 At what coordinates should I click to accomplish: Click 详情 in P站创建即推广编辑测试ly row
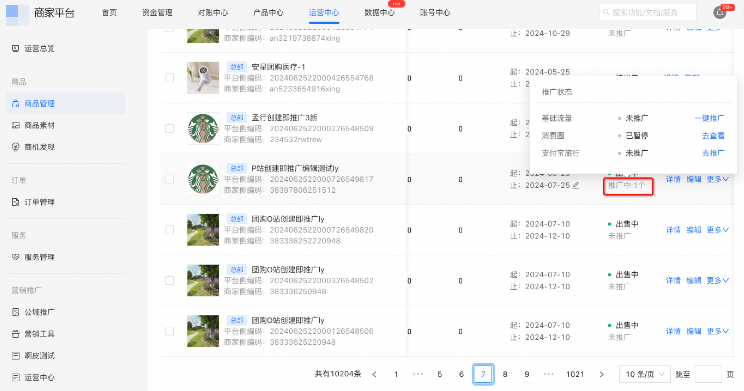(x=673, y=179)
